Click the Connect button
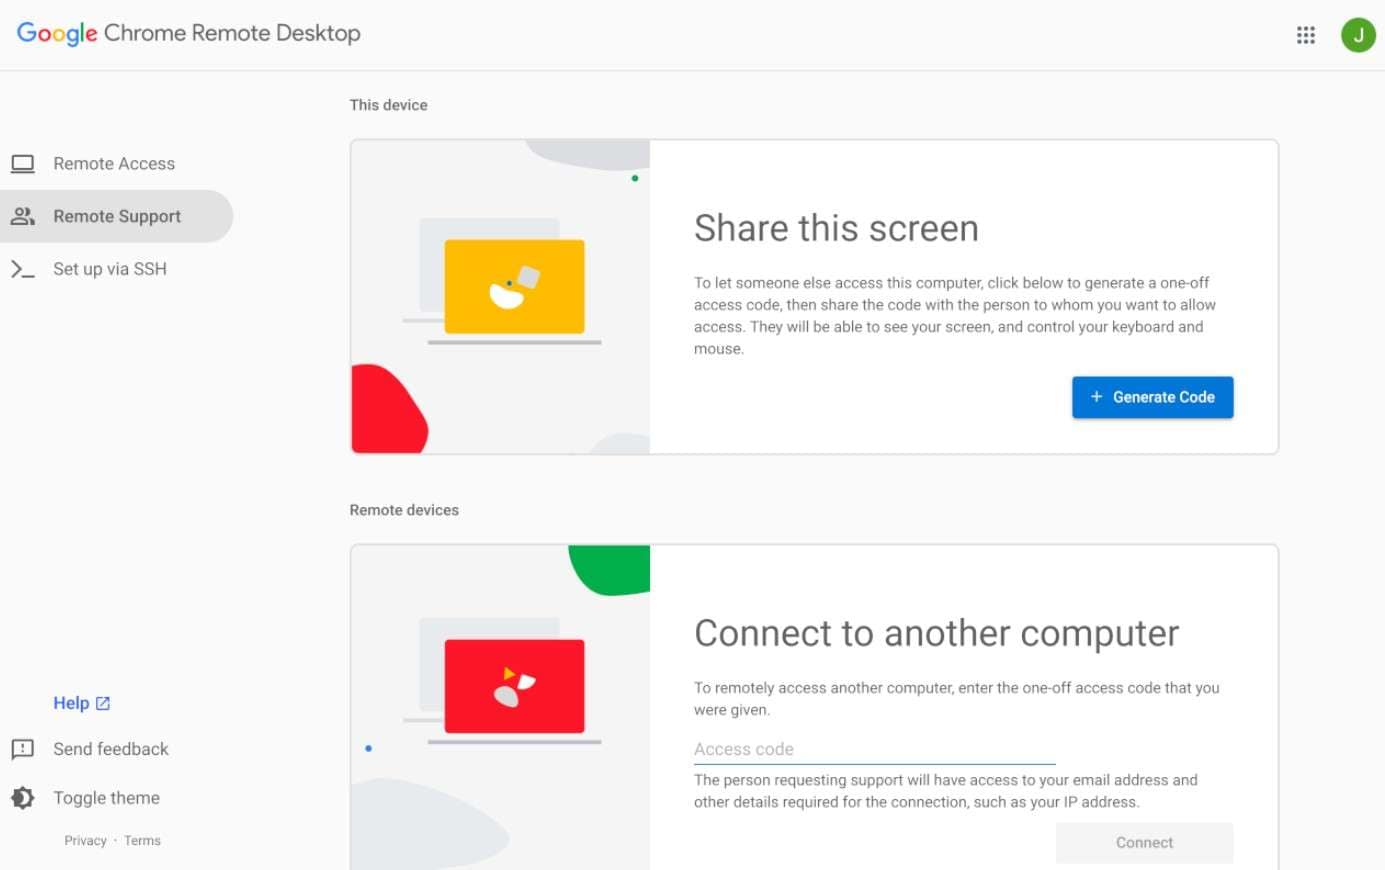 (1144, 843)
